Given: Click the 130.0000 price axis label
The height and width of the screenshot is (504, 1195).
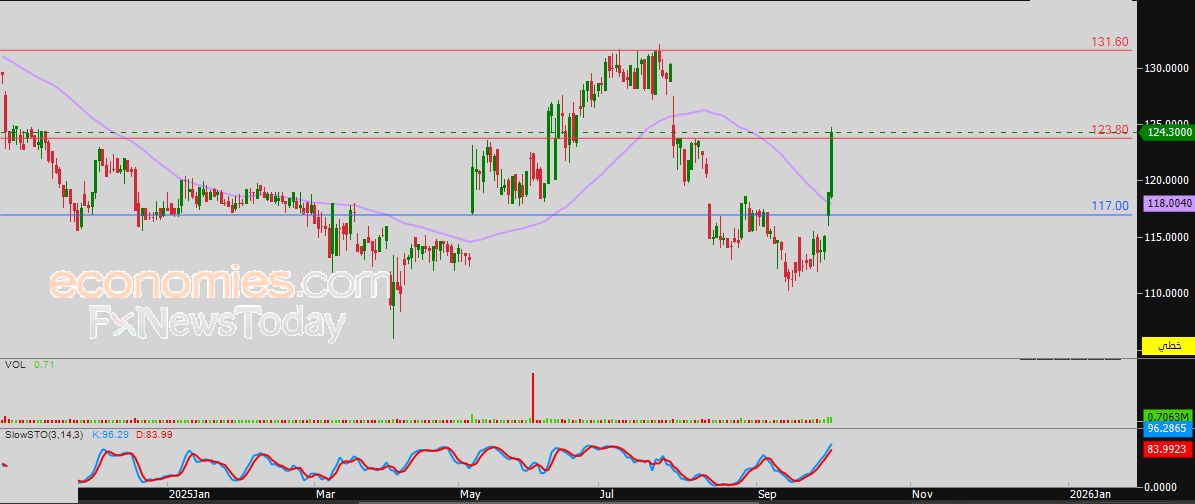Looking at the screenshot, I should pyautogui.click(x=1166, y=69).
